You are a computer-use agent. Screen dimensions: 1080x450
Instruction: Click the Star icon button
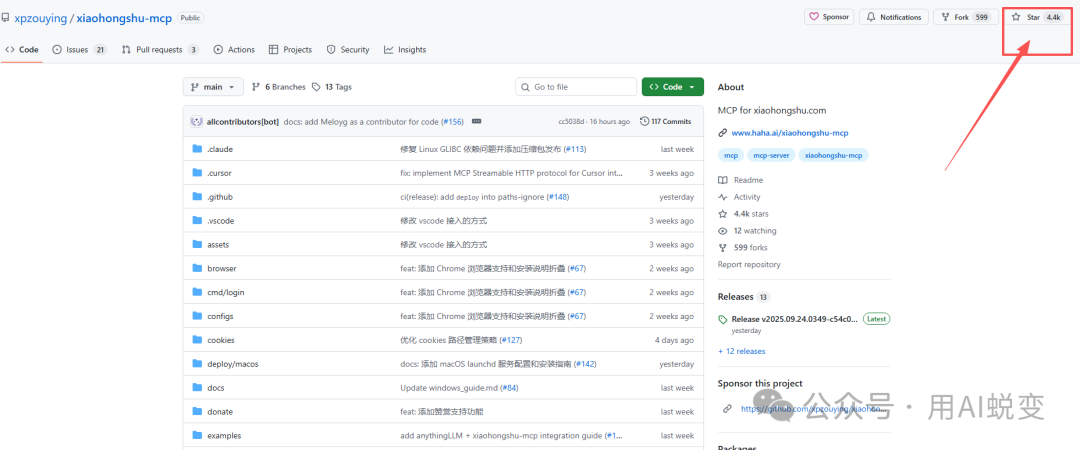[1017, 17]
